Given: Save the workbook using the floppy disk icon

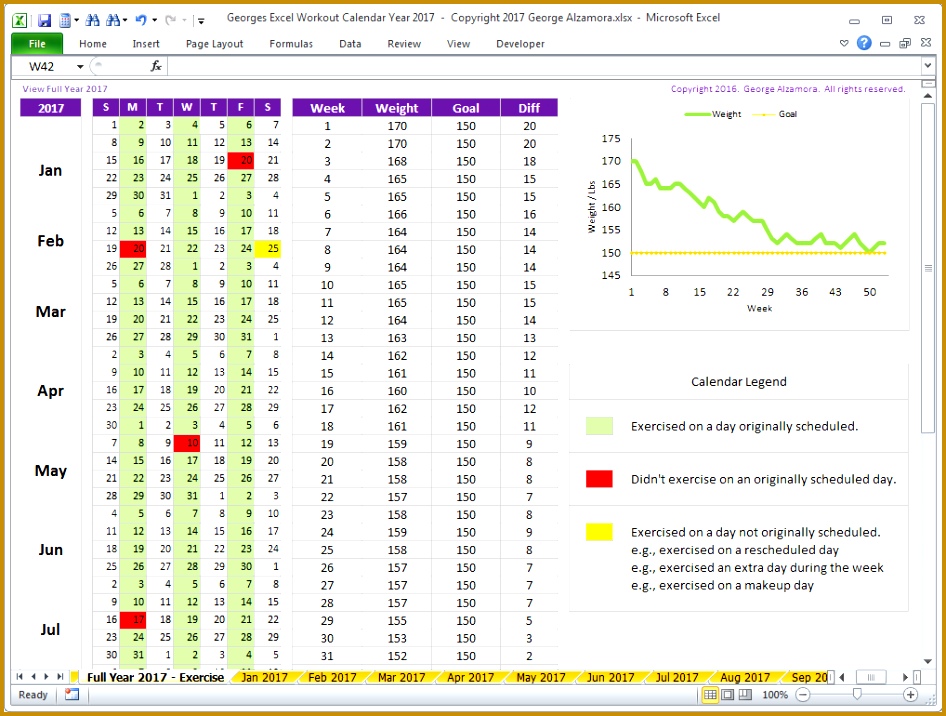Looking at the screenshot, I should point(44,20).
